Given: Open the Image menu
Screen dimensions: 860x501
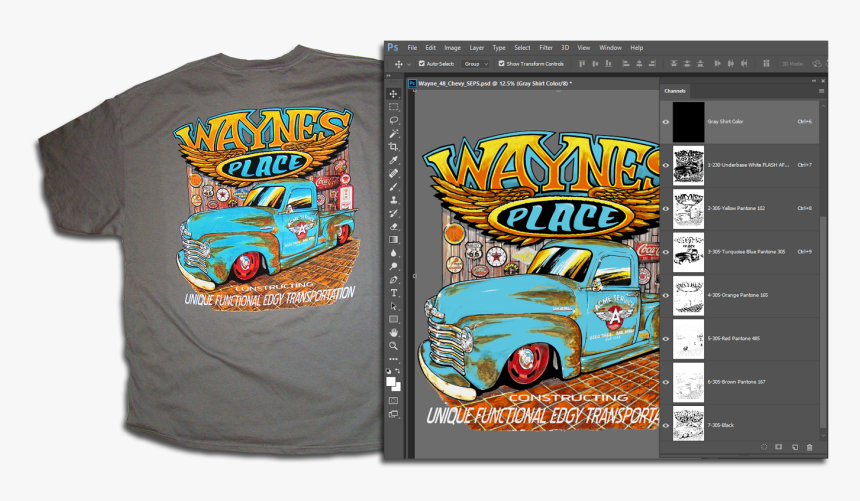Looking at the screenshot, I should (452, 48).
